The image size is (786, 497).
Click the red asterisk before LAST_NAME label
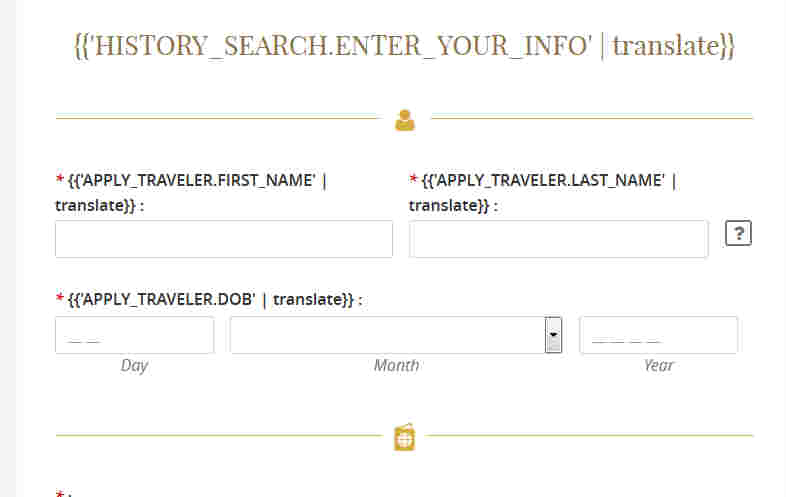click(414, 179)
